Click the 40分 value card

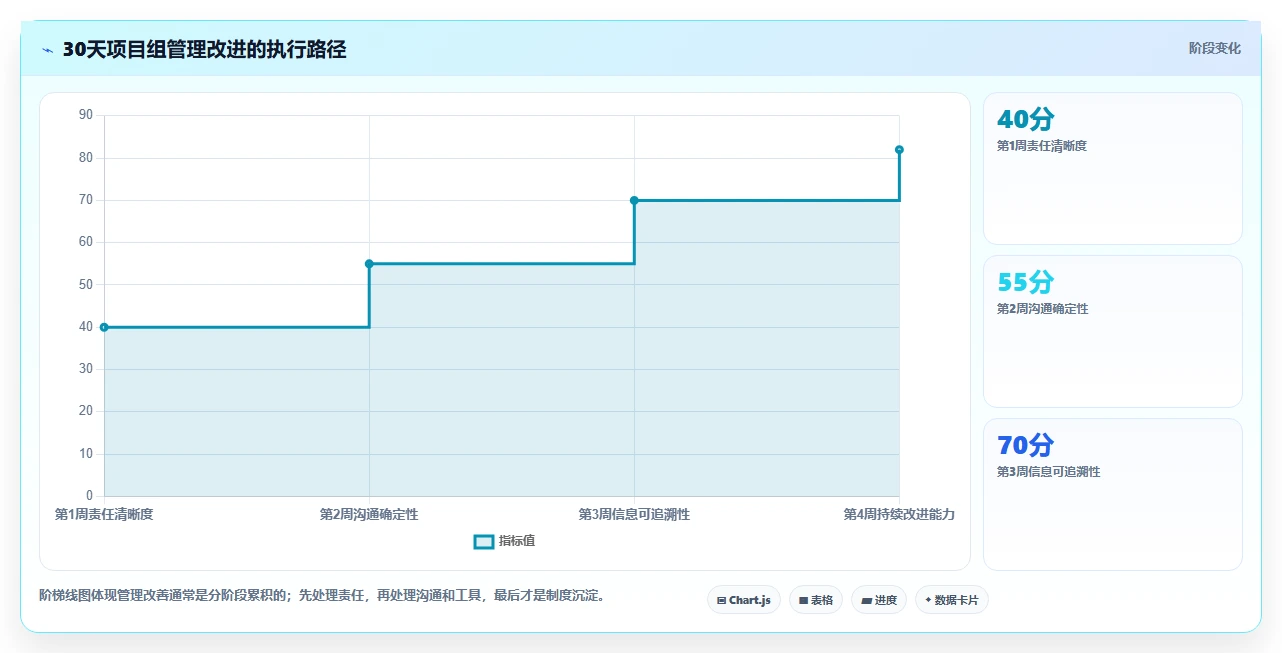[1113, 168]
